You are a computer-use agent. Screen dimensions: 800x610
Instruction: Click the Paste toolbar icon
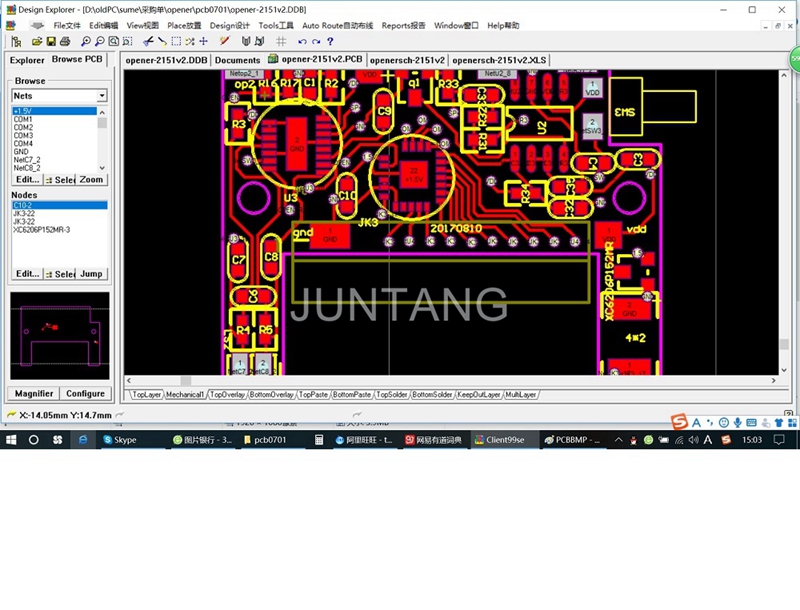pos(162,41)
